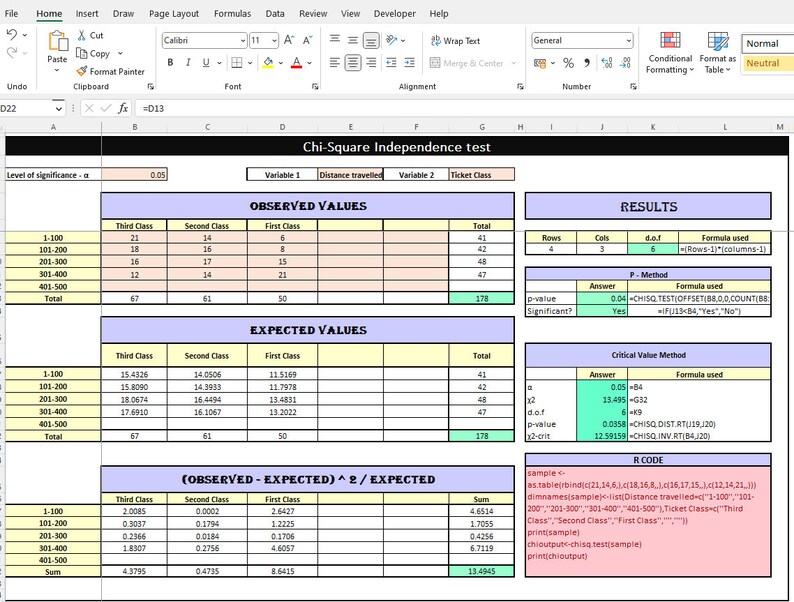Click the Increase Indent icon
The height and width of the screenshot is (602, 794).
click(x=410, y=63)
